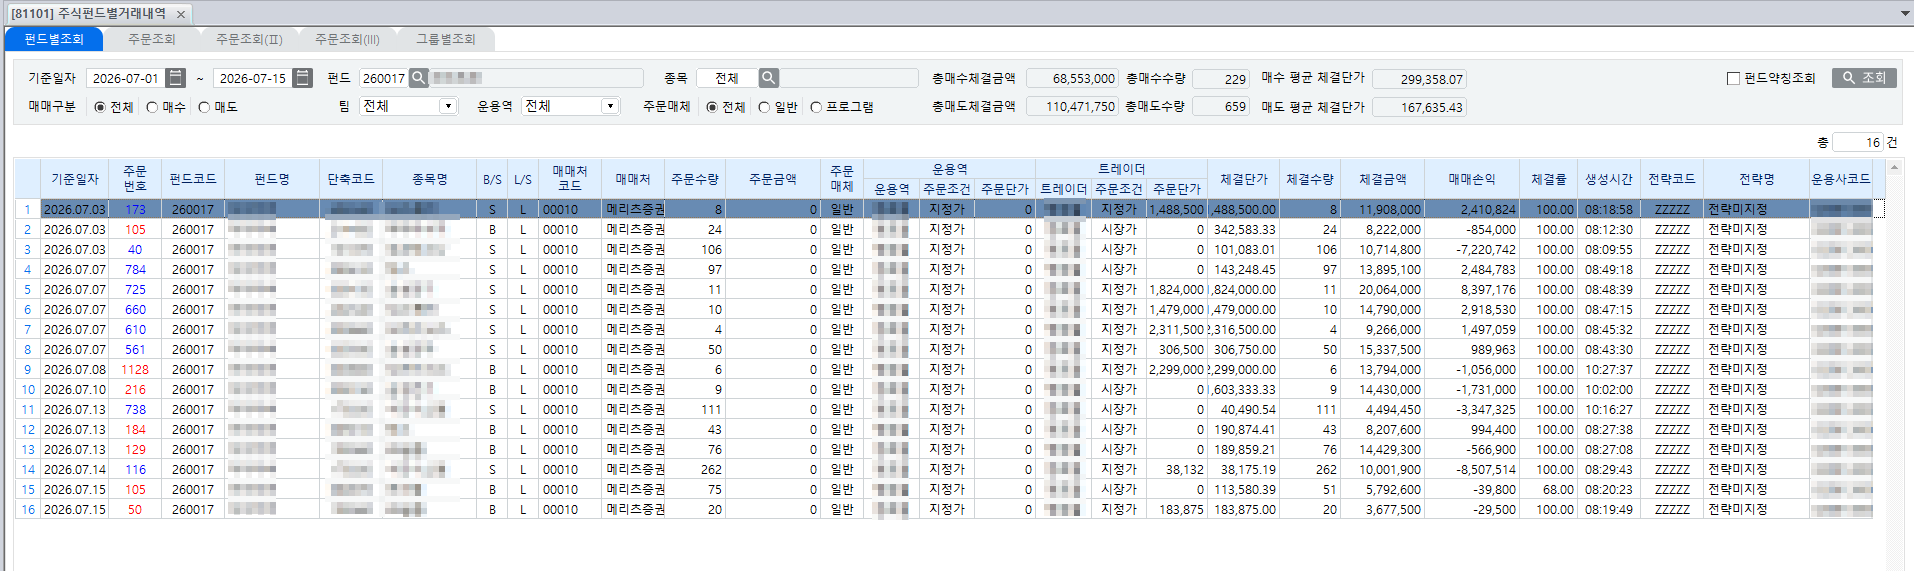Click creation time 10:27:37
Image resolution: width=1914 pixels, height=571 pixels.
tap(1608, 369)
